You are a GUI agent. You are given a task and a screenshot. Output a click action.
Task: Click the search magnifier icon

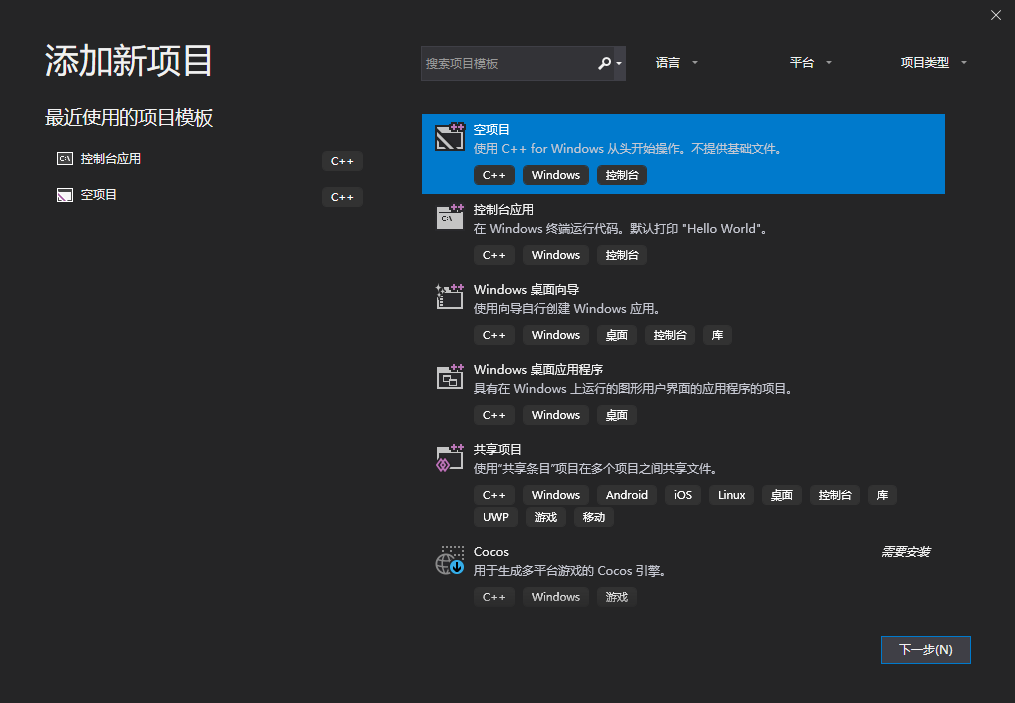tap(604, 62)
